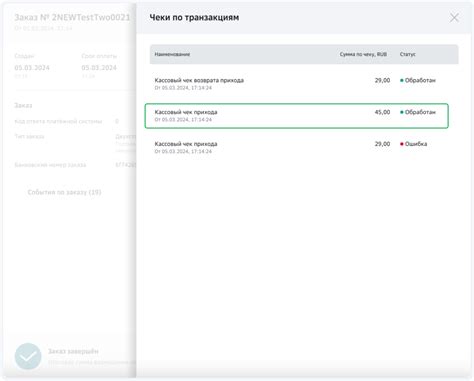
Task: Click the 45,00 amount value
Action: point(382,112)
